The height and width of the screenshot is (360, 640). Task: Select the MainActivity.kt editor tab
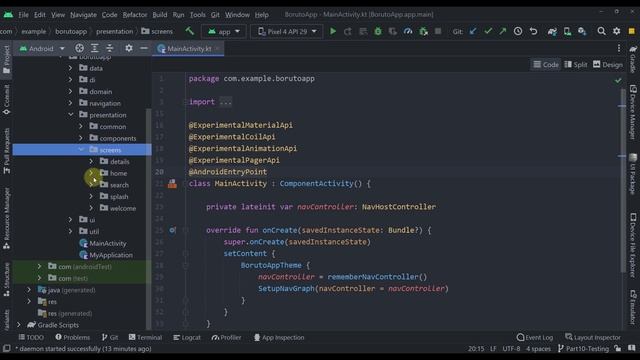coord(189,49)
